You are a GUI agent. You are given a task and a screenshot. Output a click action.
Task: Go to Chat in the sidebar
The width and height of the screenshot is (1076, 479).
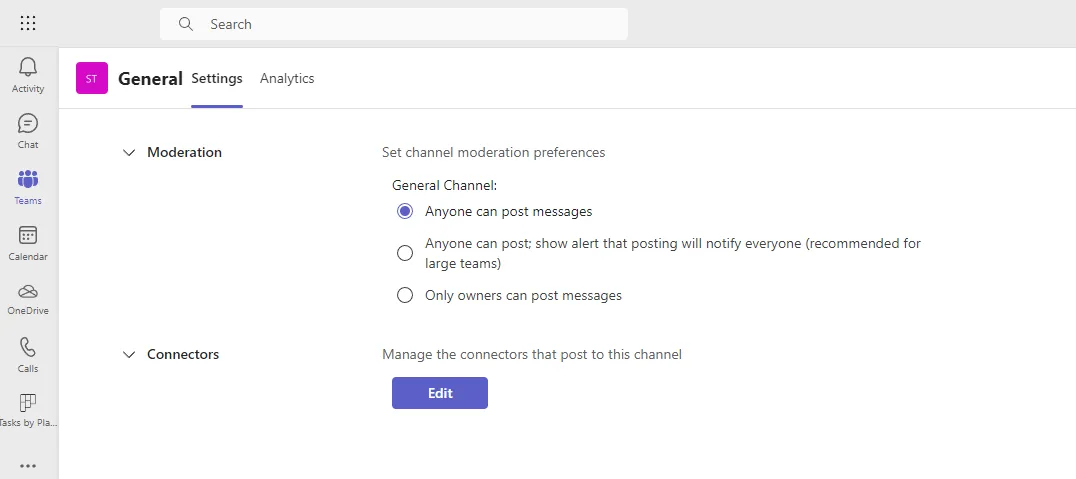pos(28,123)
